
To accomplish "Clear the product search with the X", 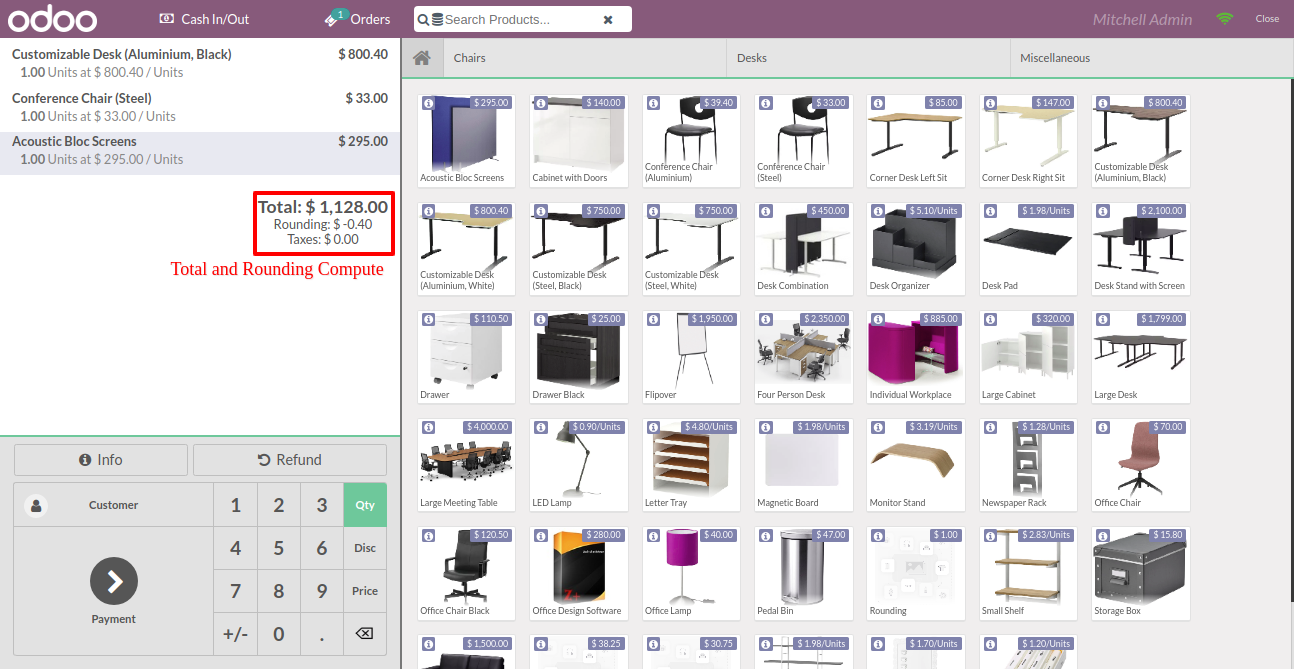I will point(608,20).
